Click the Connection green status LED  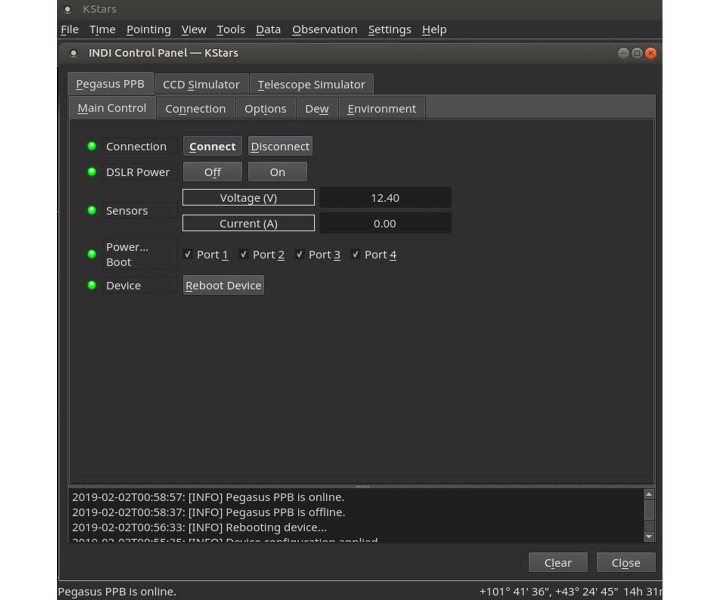(x=92, y=146)
